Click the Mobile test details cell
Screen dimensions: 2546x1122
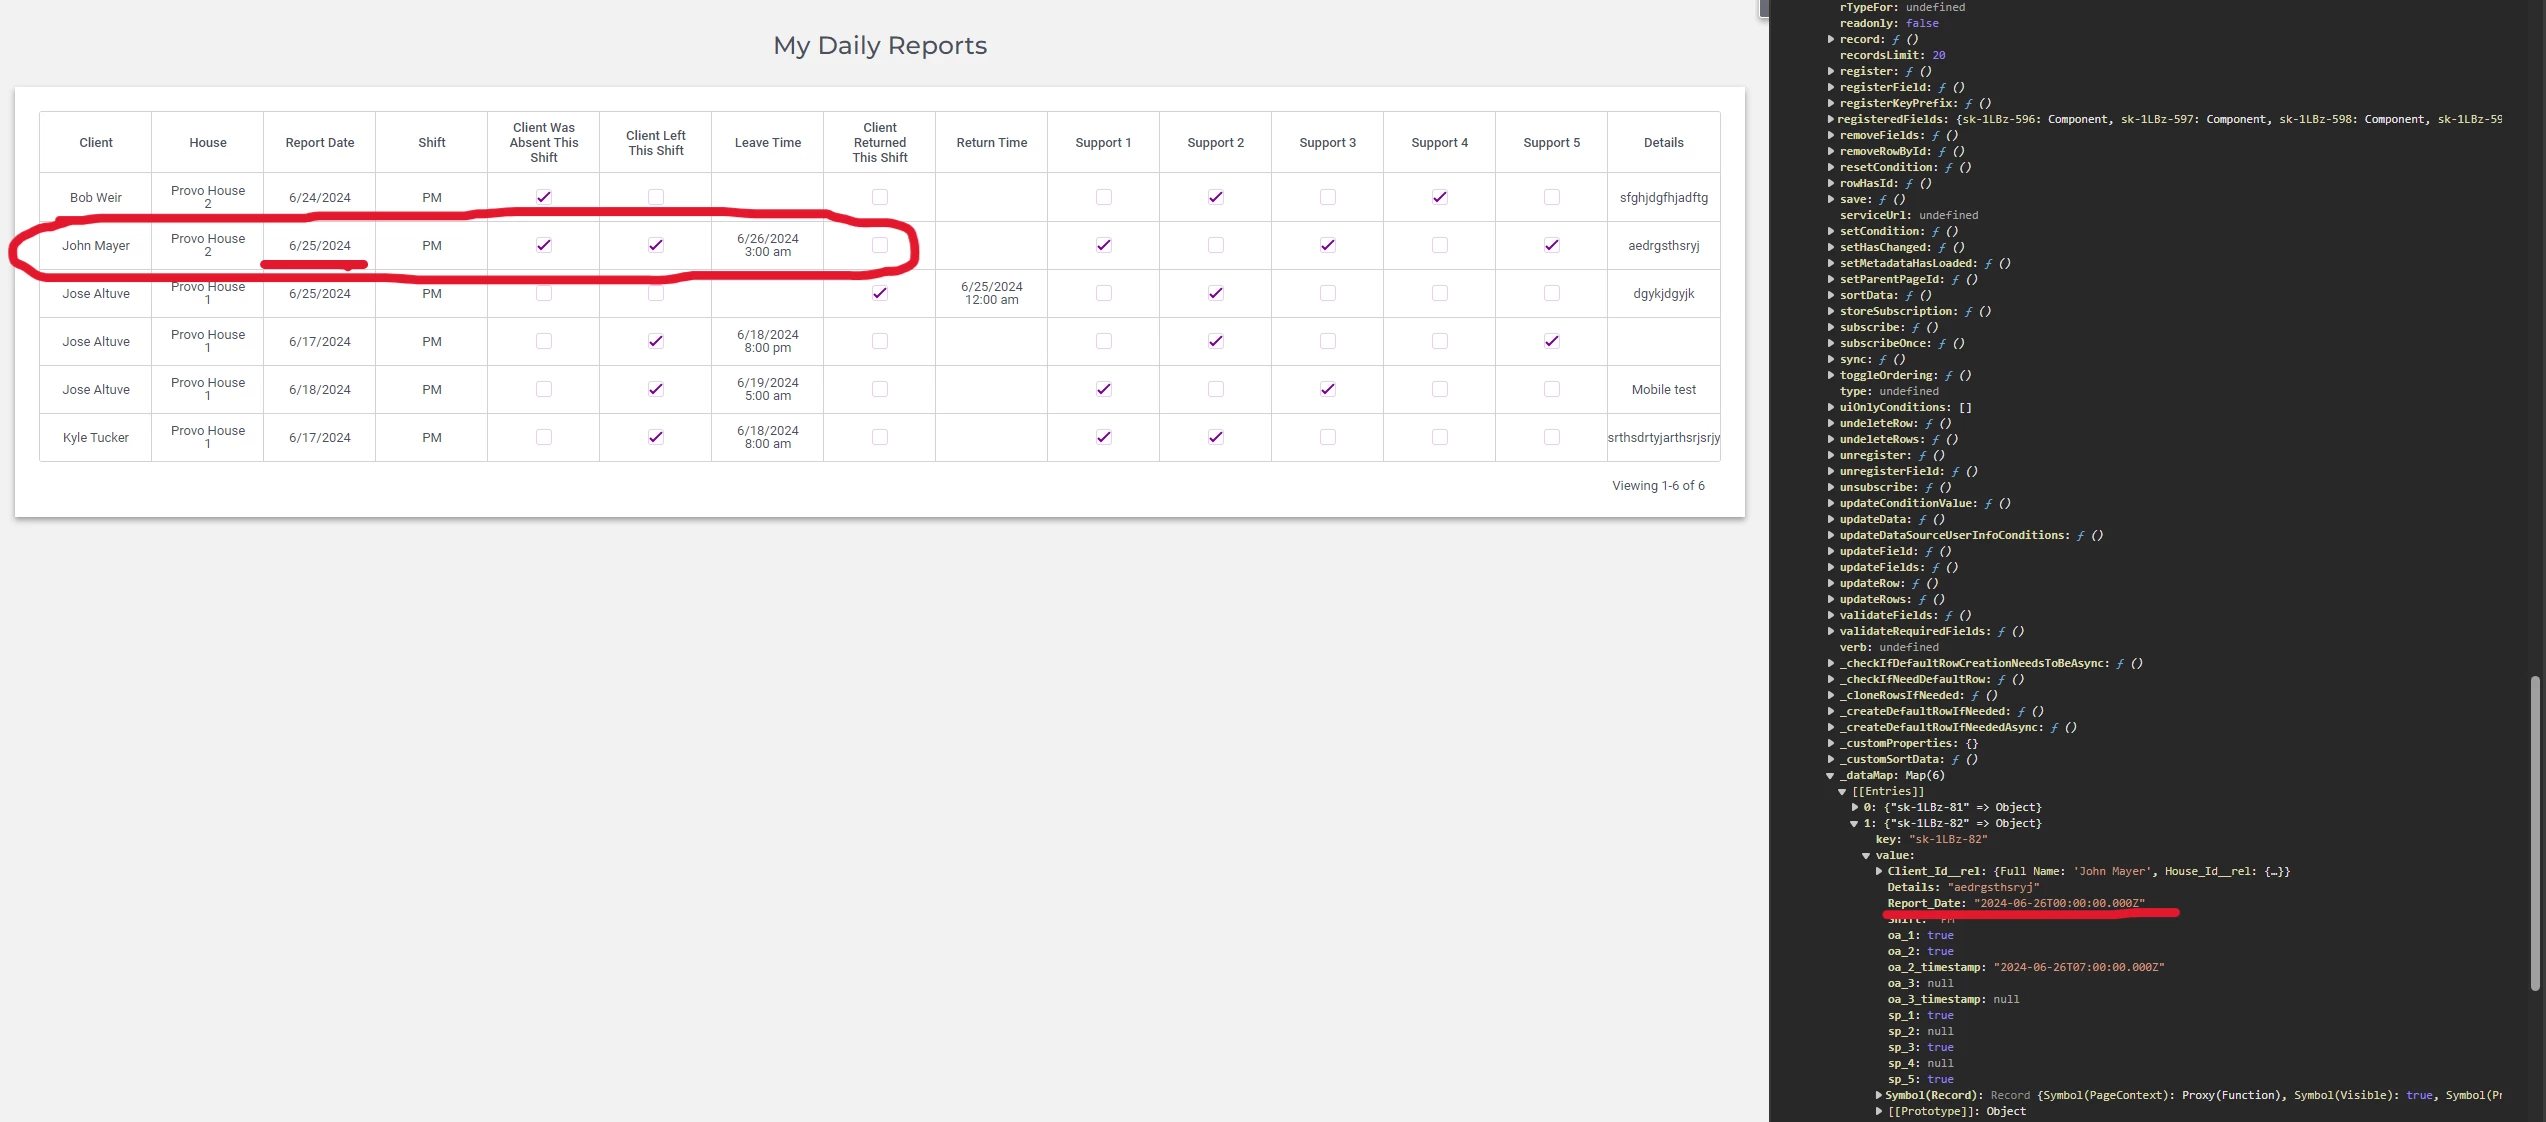1663,390
